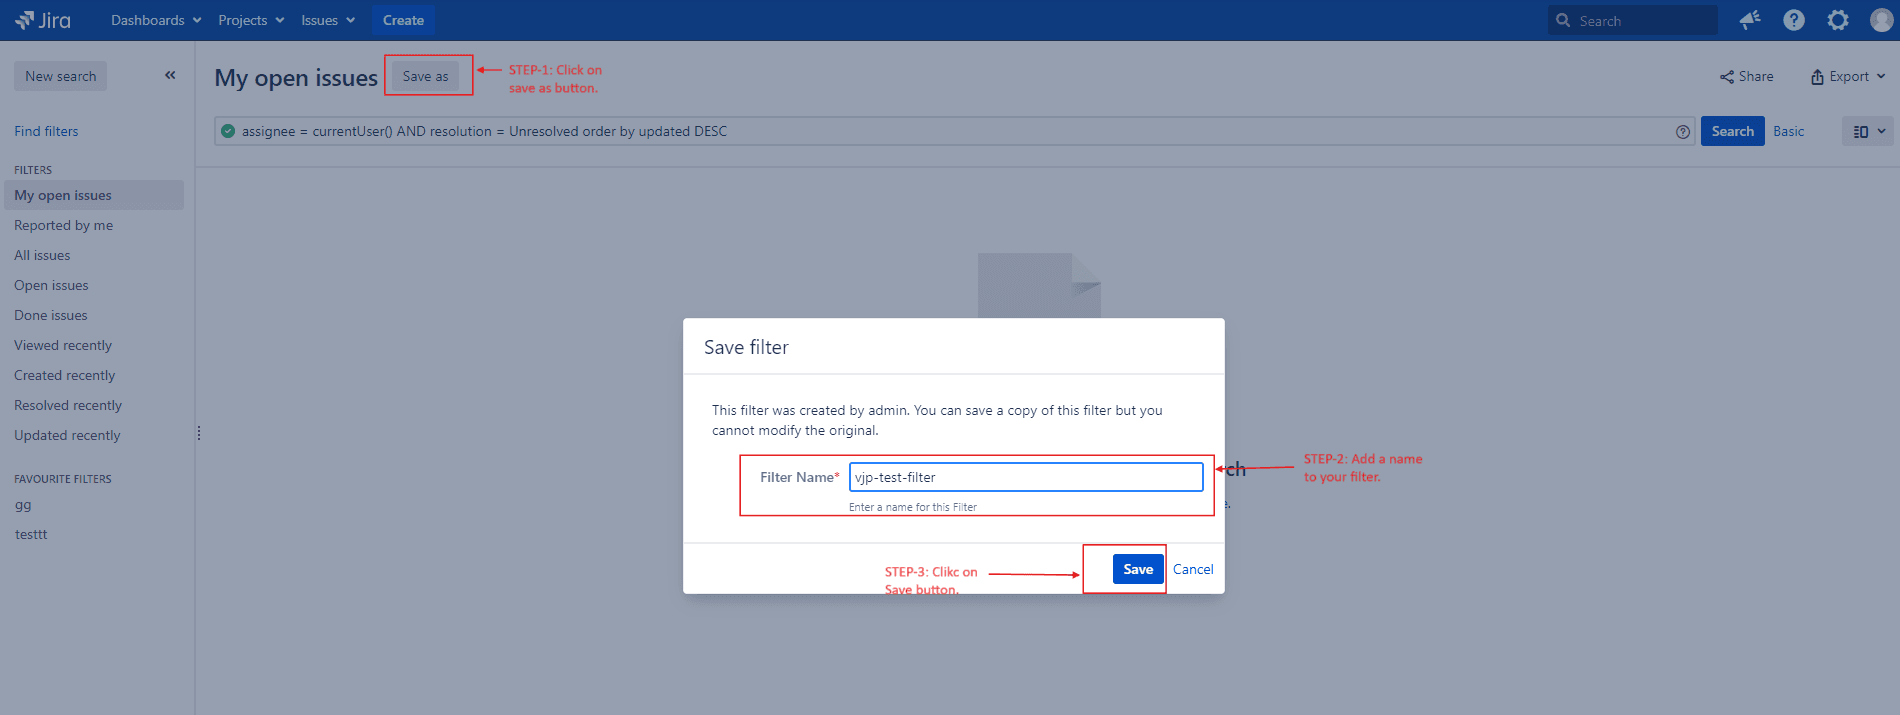
Task: Switch to Basic search mode
Action: (1788, 131)
